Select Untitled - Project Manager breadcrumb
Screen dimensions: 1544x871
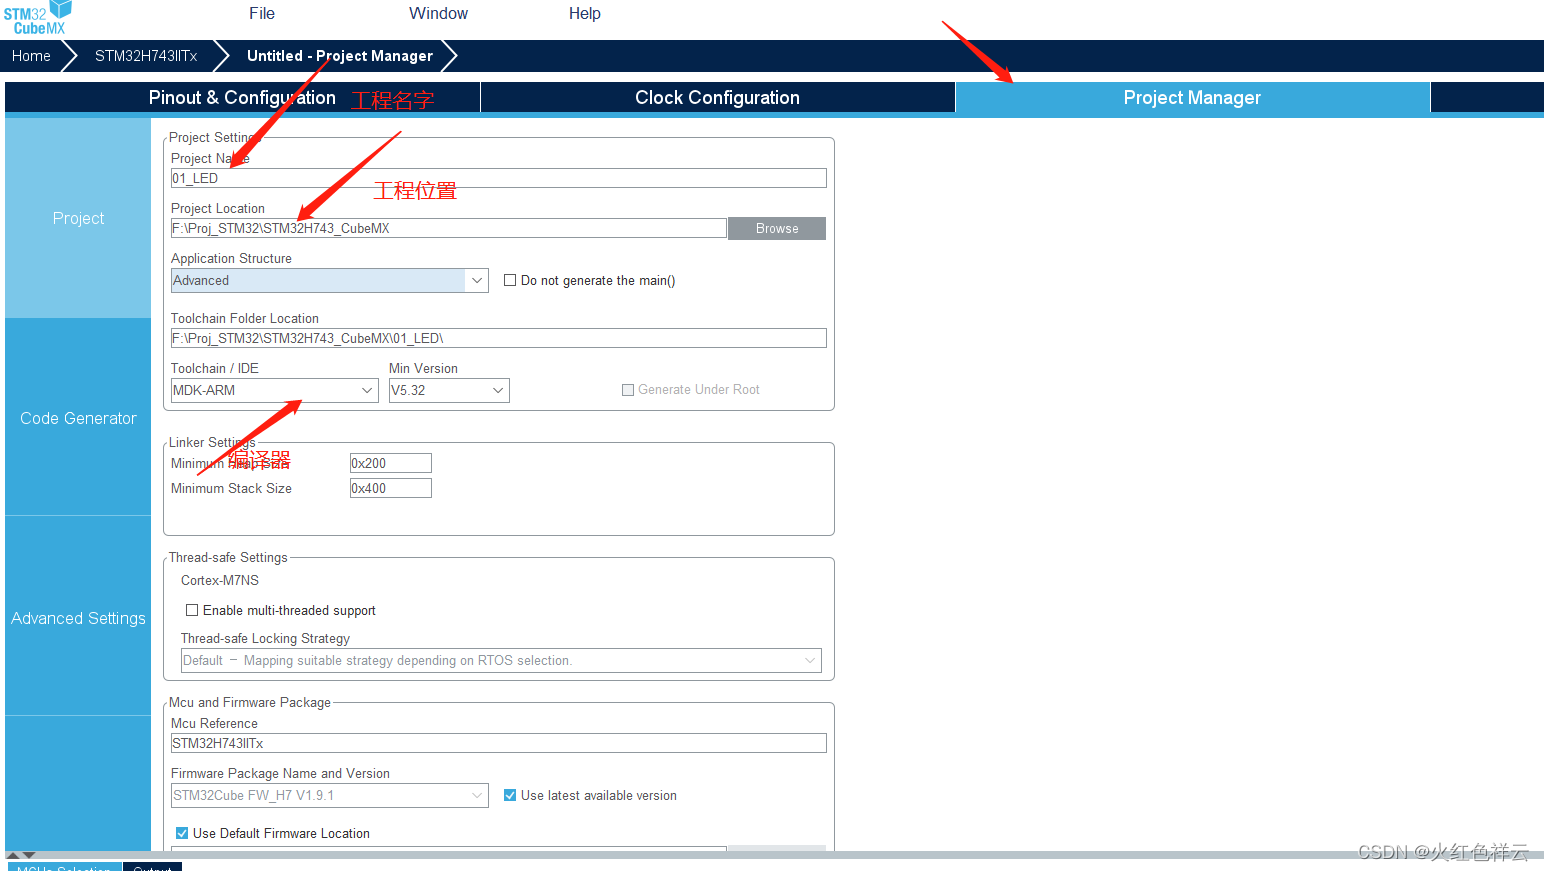(x=340, y=56)
